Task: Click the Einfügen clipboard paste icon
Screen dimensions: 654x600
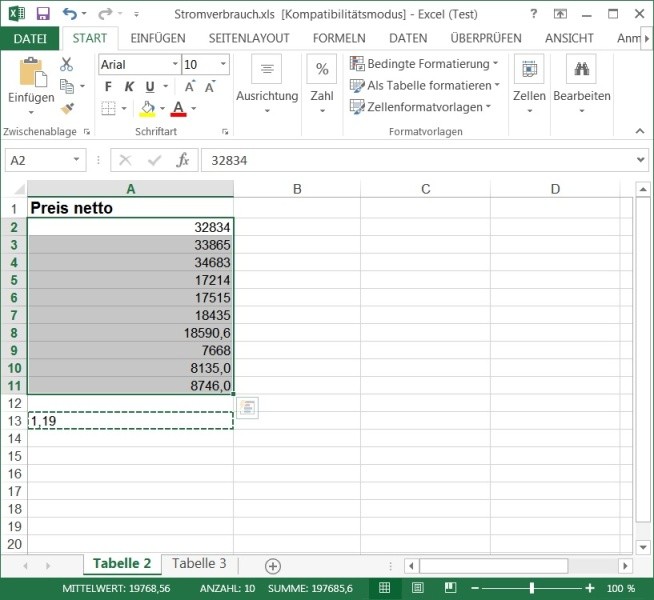Action: click(31, 72)
